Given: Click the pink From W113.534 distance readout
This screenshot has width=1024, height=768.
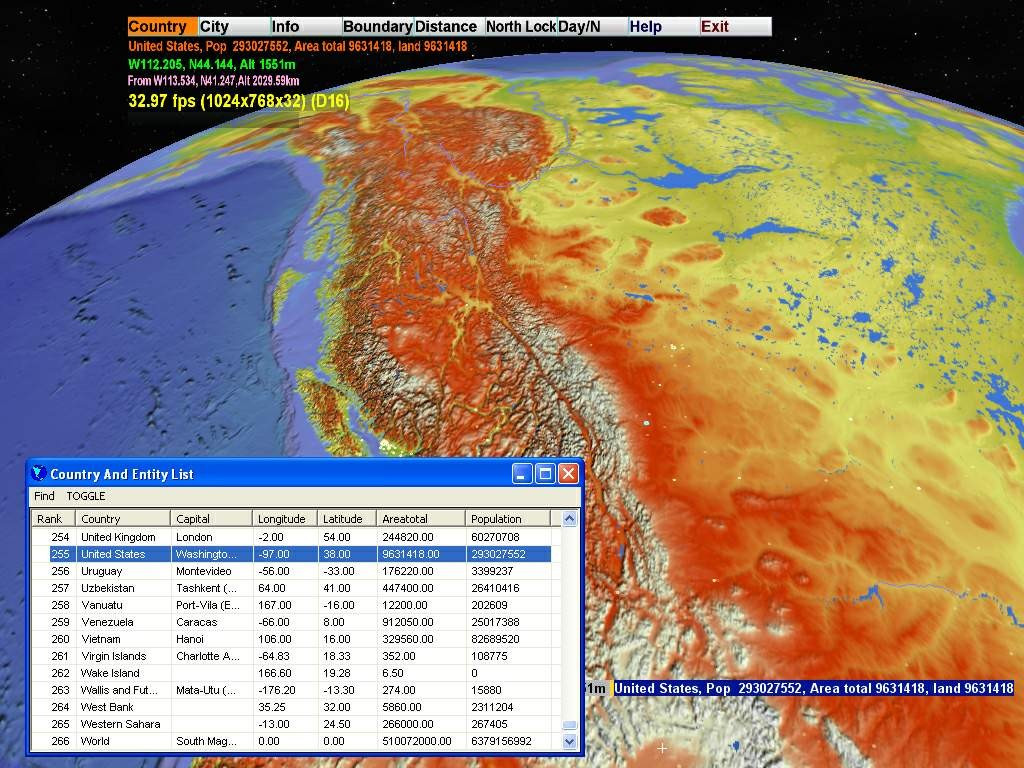Looking at the screenshot, I should pyautogui.click(x=213, y=81).
